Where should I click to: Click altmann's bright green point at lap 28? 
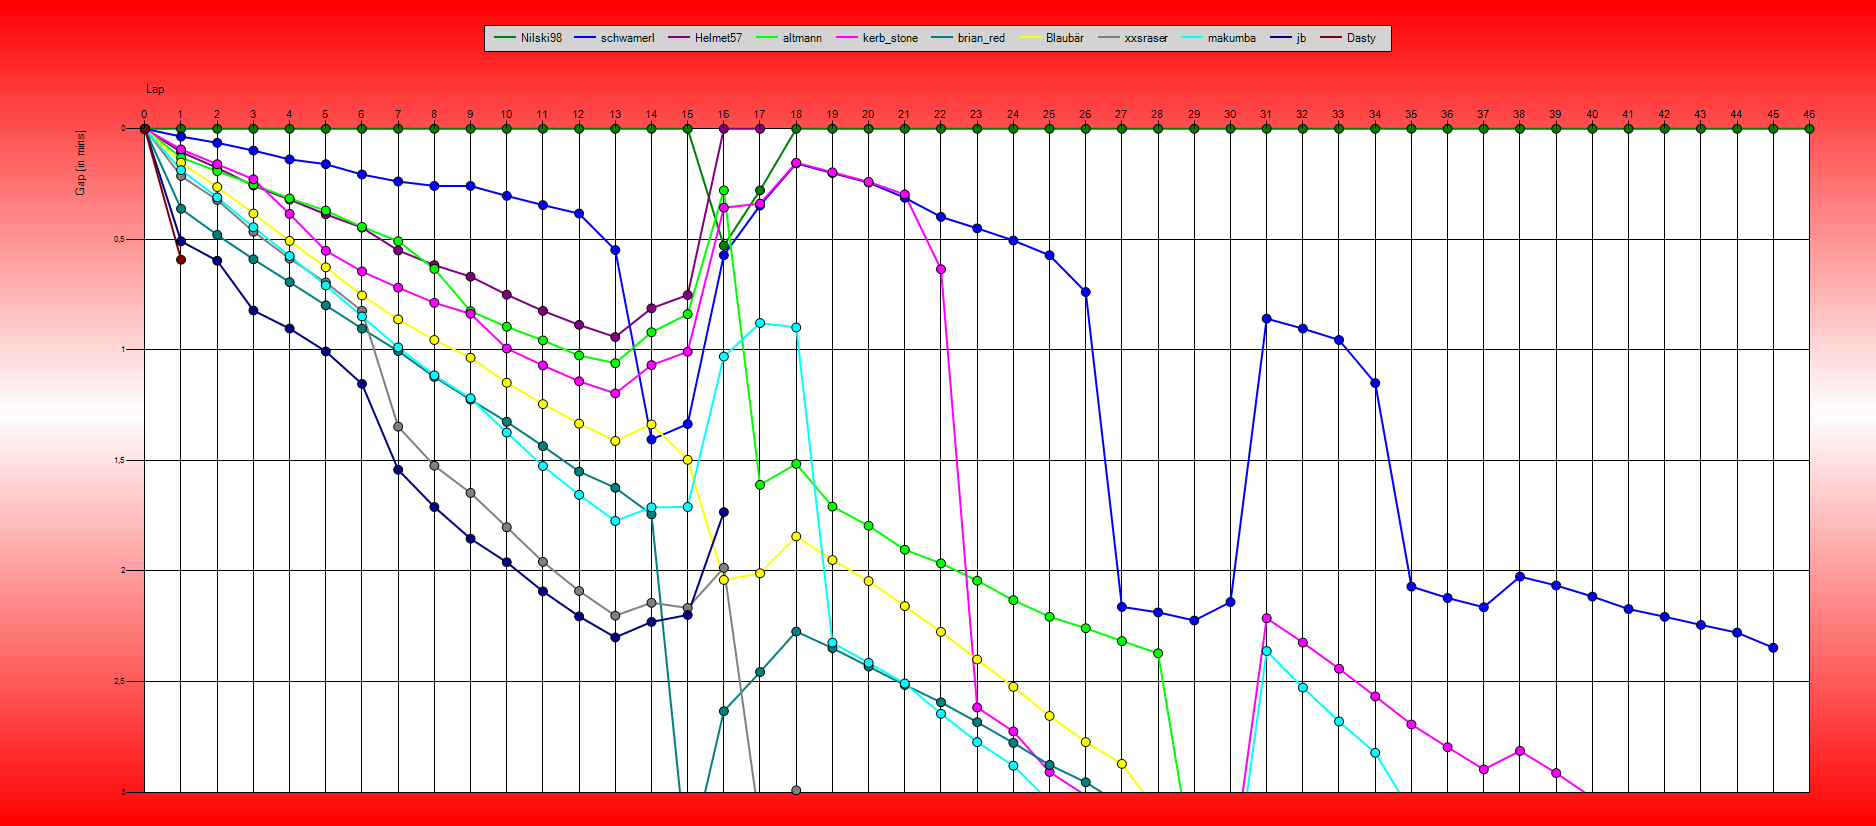point(1158,653)
